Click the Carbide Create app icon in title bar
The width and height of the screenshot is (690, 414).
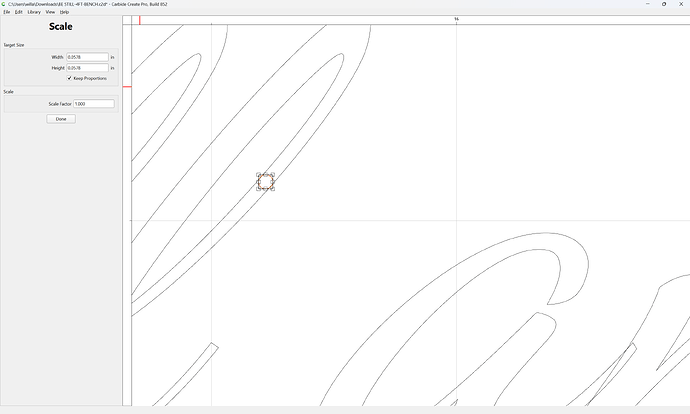pos(4,4)
